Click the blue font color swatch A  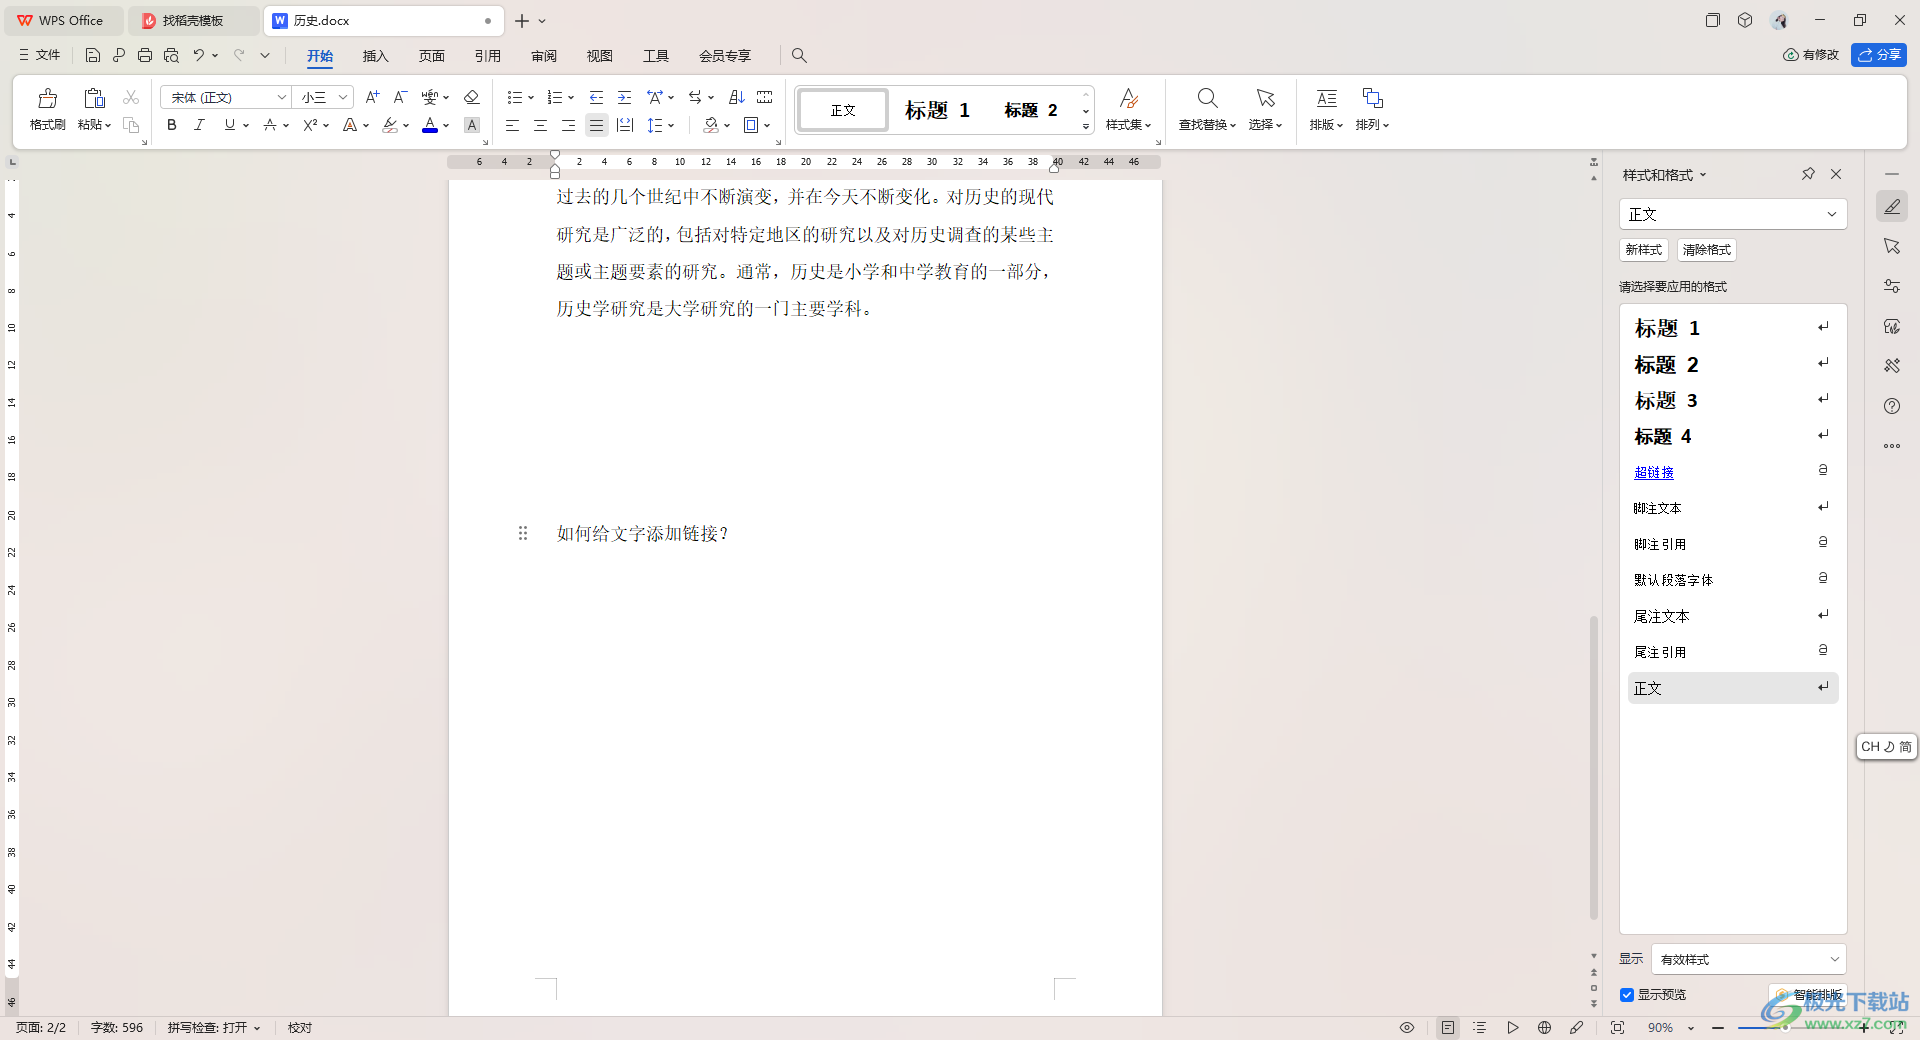430,125
